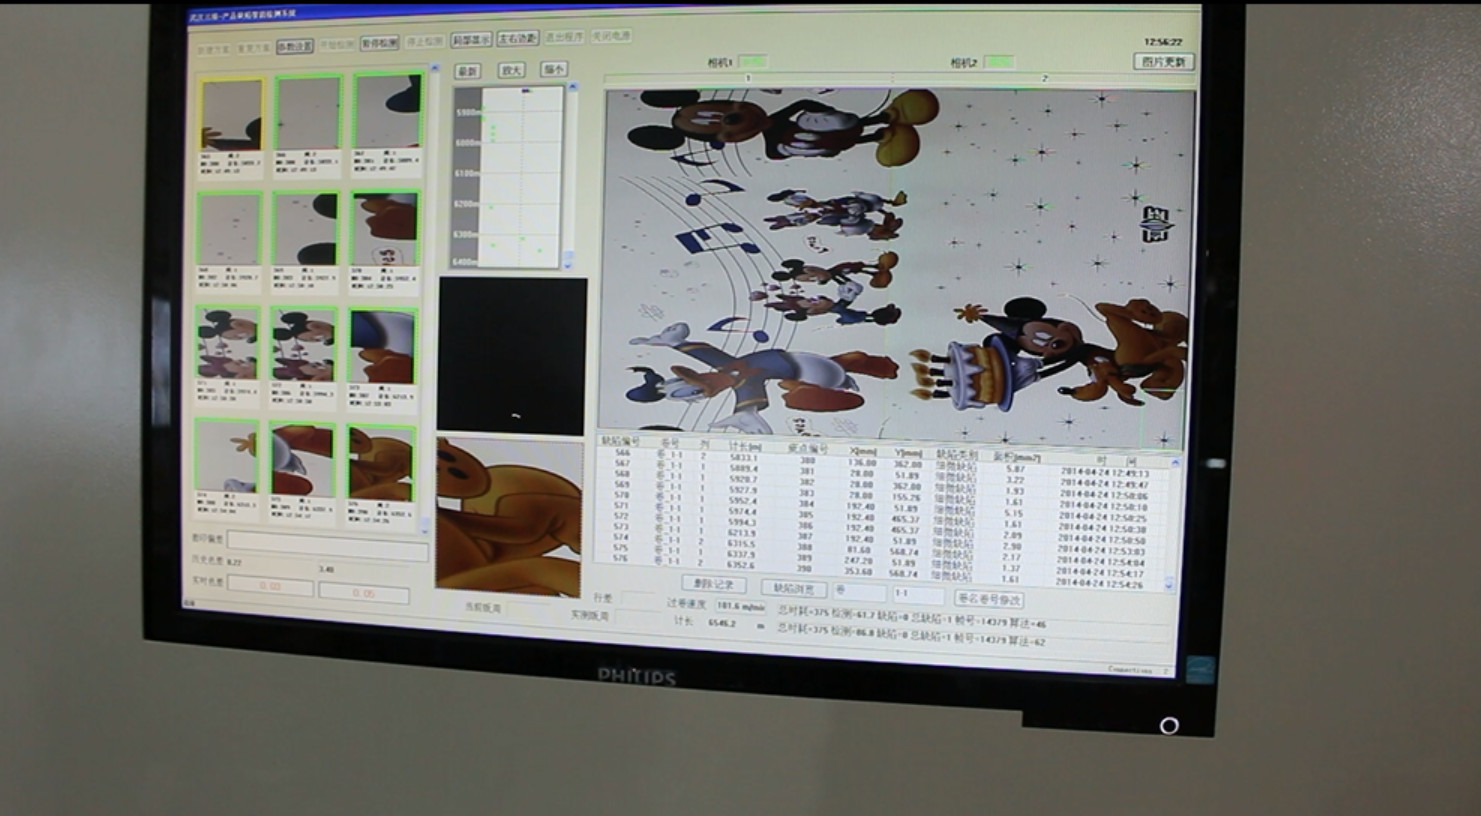
Task: Select last-row thumbnail with orange hand on gray
Action: tap(227, 455)
